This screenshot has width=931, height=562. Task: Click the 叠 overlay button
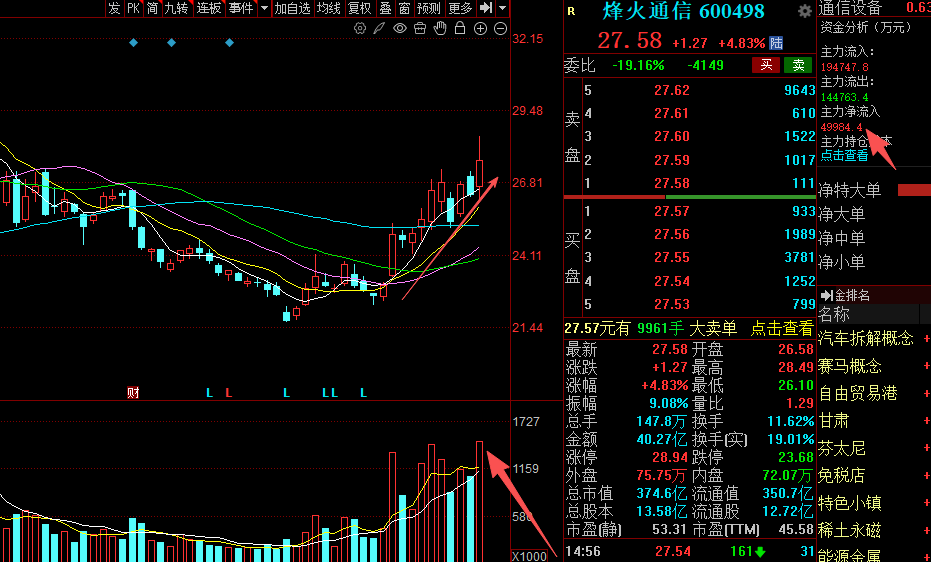tap(385, 8)
